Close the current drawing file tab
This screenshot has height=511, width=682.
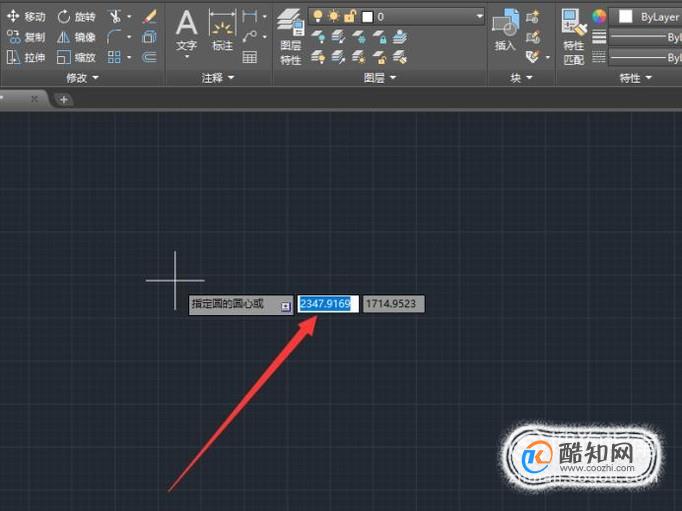coord(34,99)
